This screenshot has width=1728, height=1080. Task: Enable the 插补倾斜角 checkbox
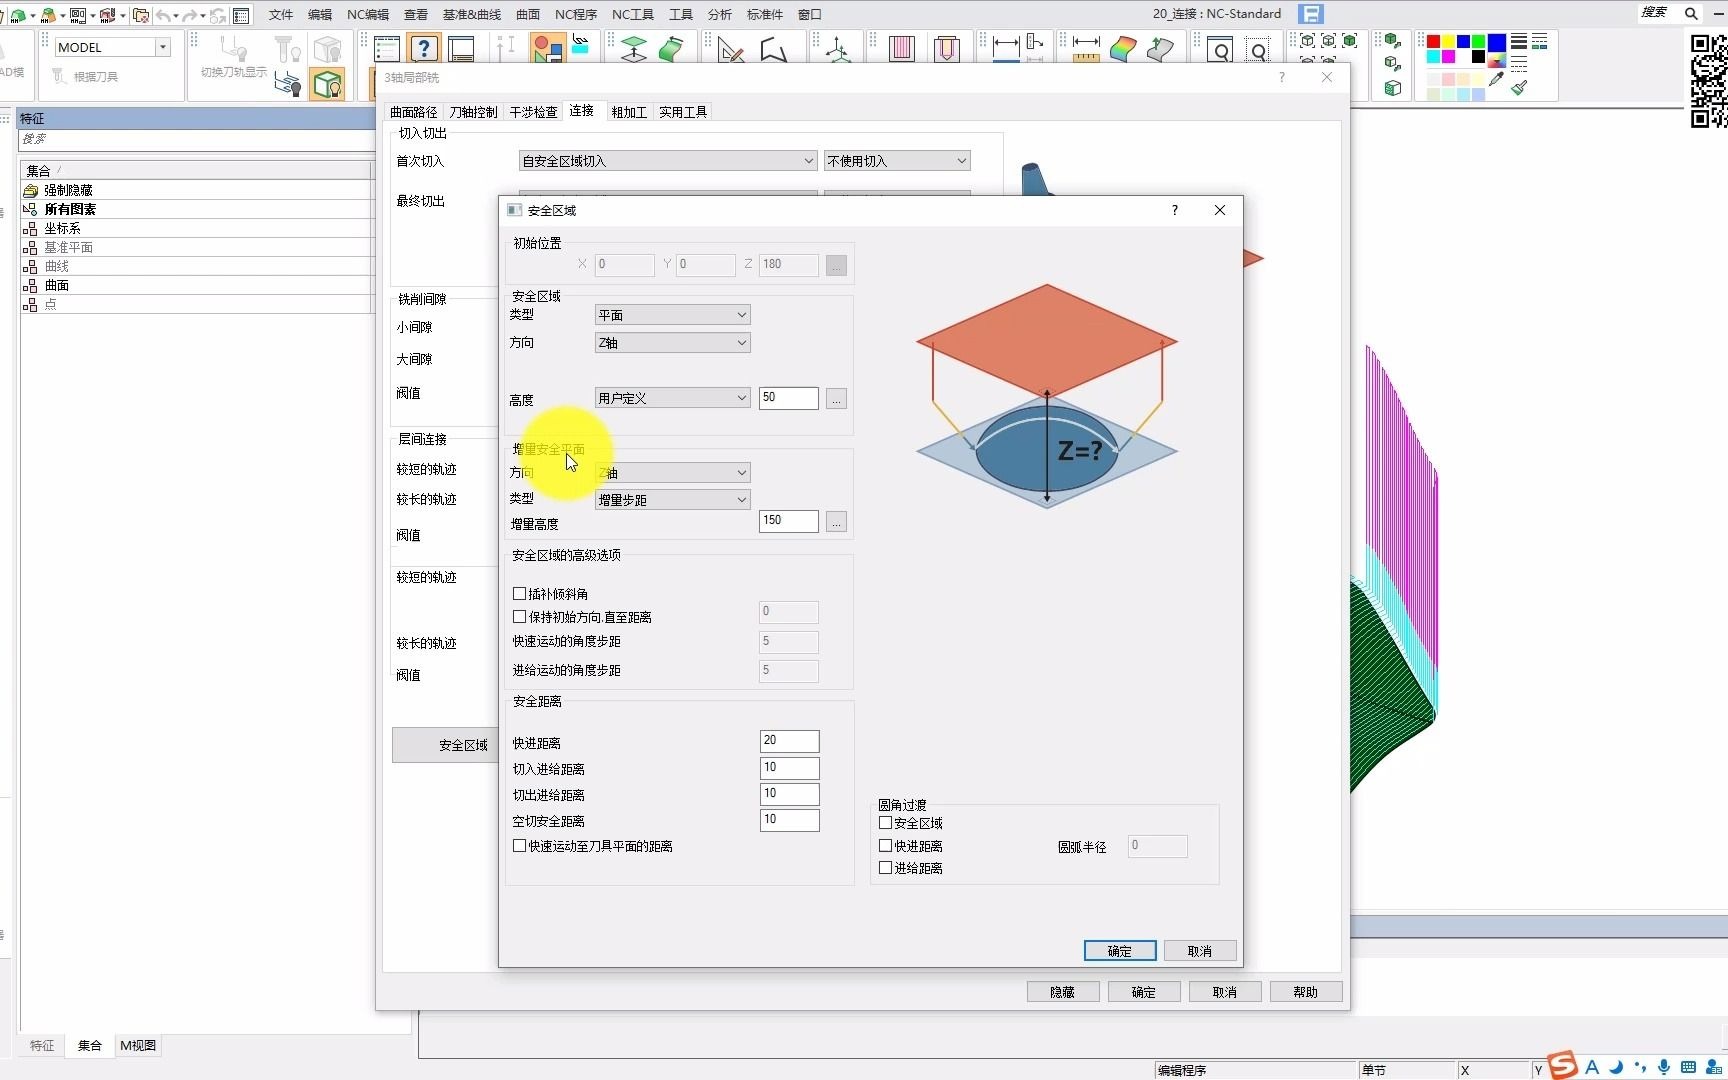click(x=520, y=594)
